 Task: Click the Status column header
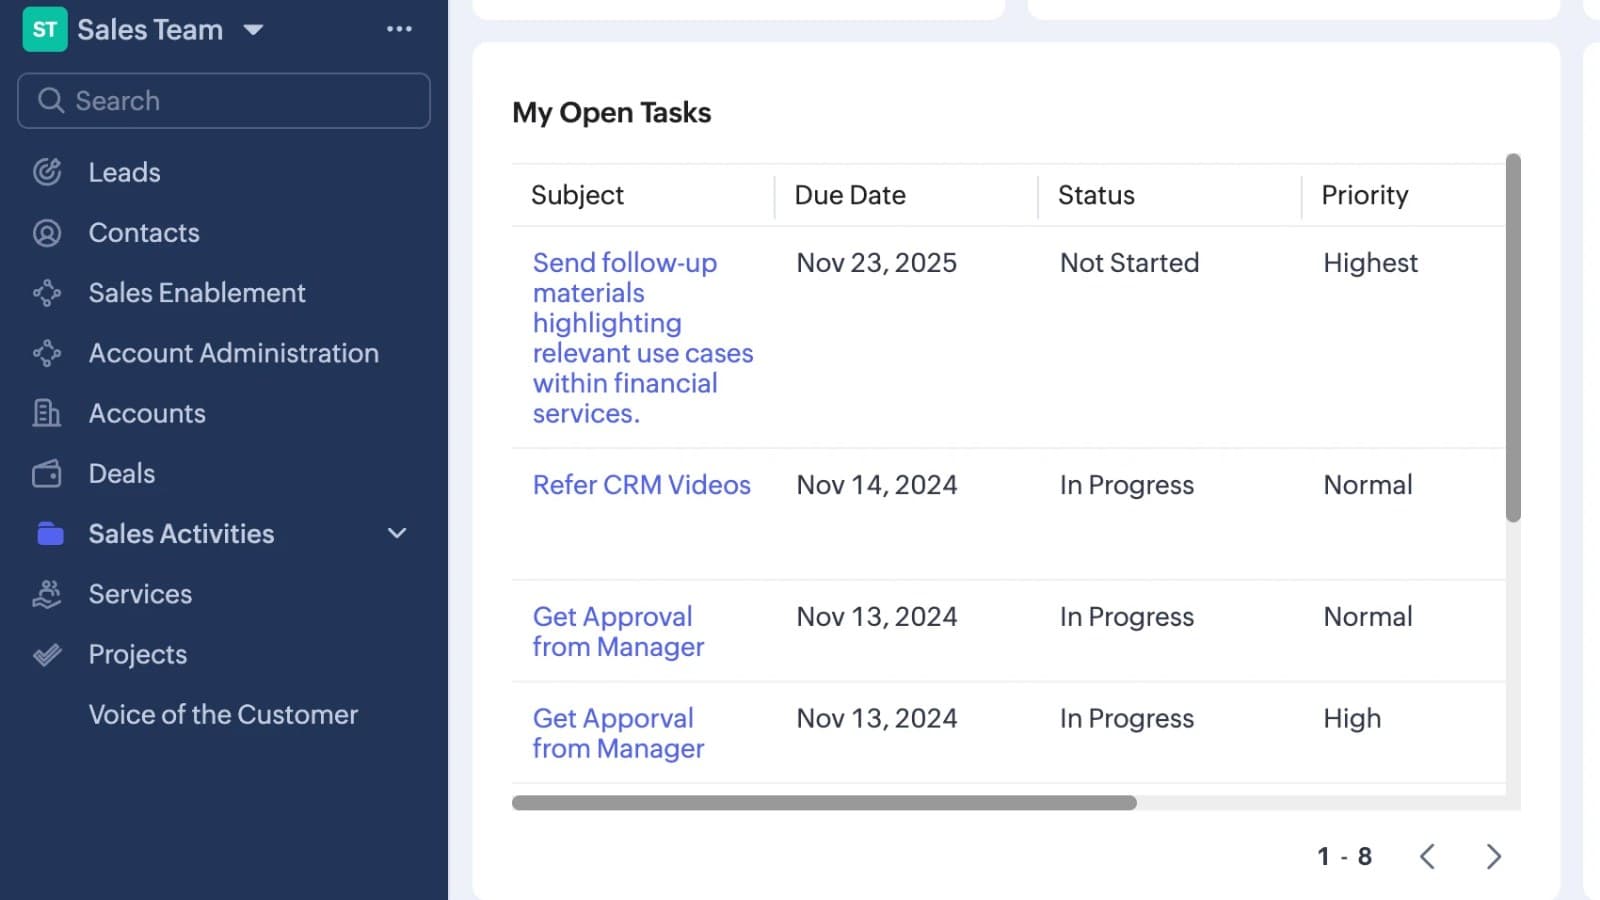tap(1096, 195)
